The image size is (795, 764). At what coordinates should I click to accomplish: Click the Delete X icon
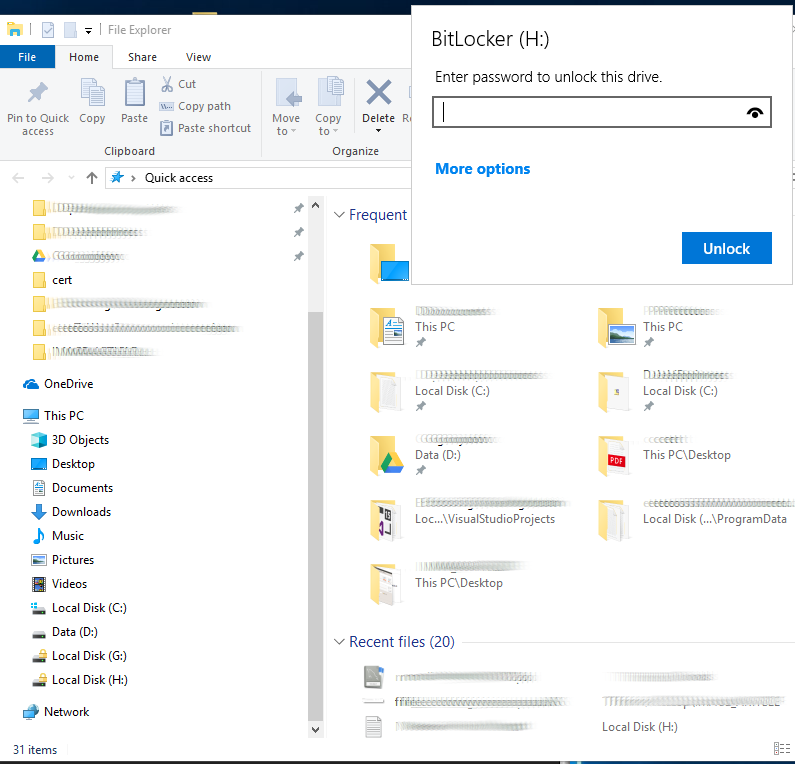pyautogui.click(x=378, y=92)
